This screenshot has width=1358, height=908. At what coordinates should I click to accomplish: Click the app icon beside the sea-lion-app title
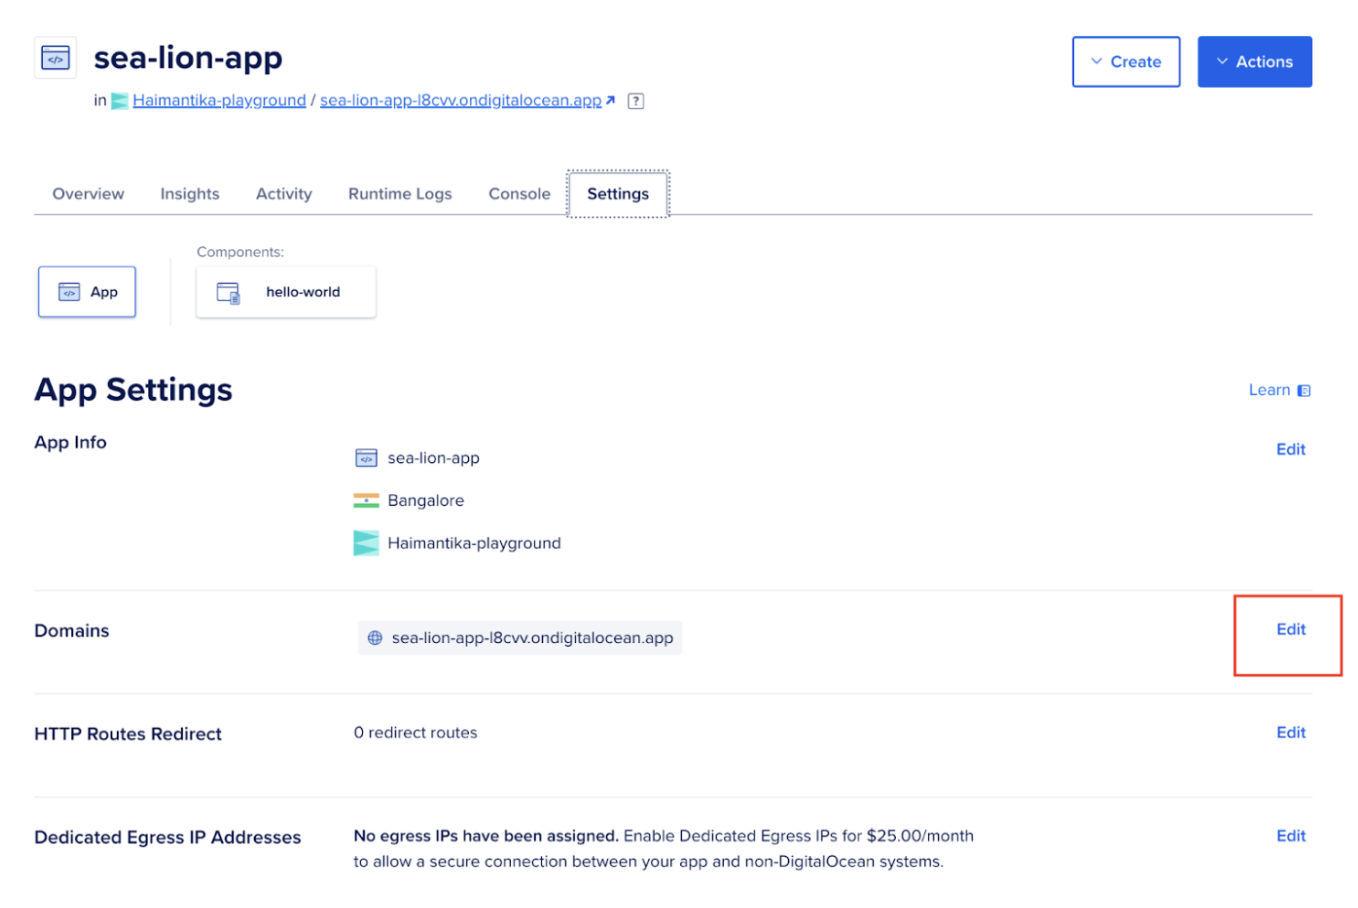(55, 58)
